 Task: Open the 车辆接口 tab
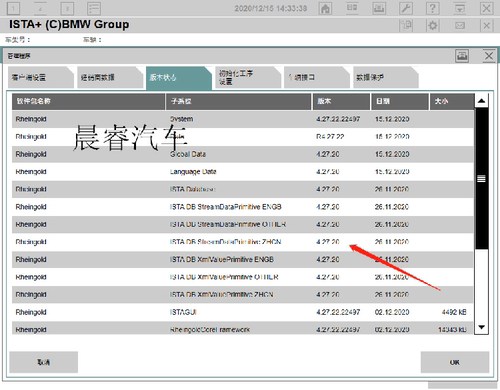tap(317, 77)
